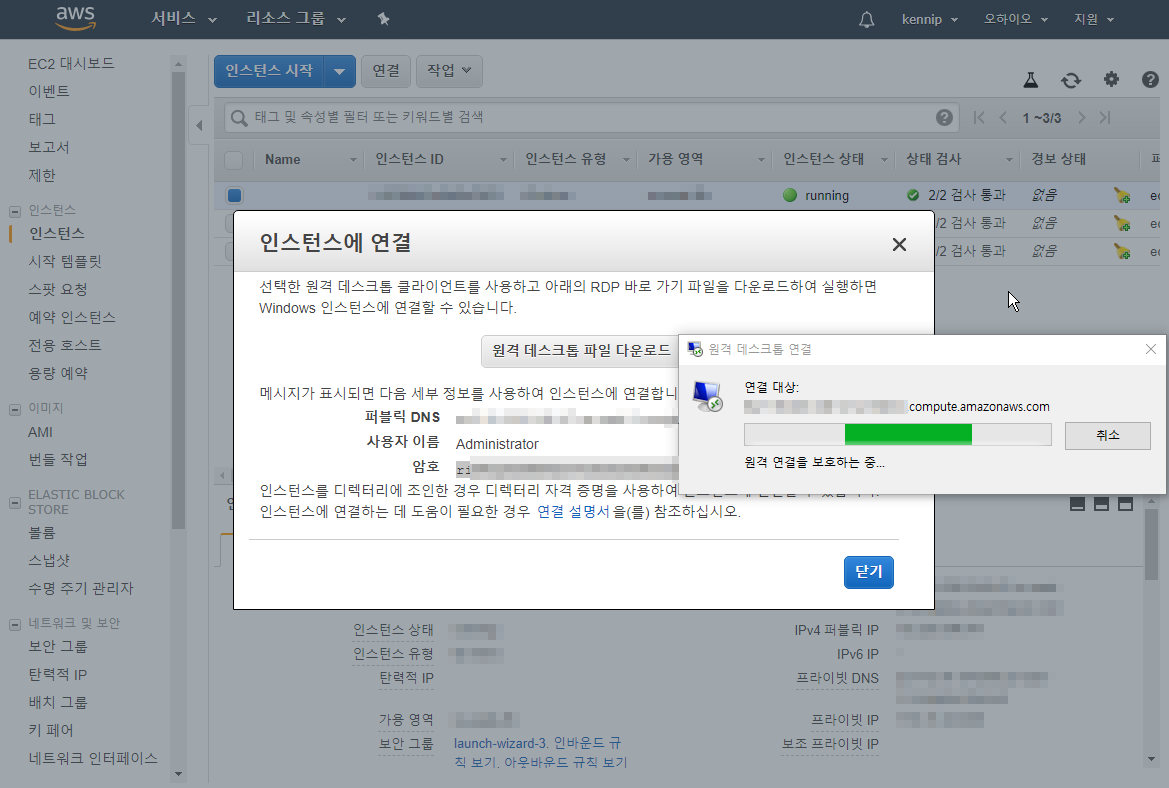The width and height of the screenshot is (1169, 788).
Task: Click the search magnifier icon
Action: click(239, 118)
